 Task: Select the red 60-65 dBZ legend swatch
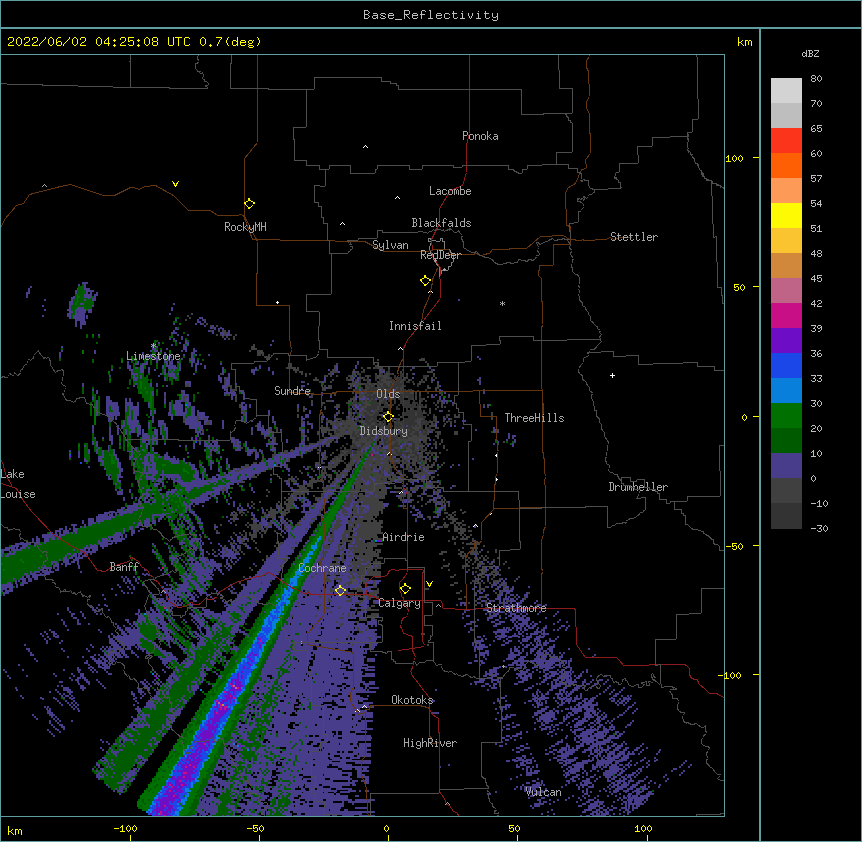[786, 140]
